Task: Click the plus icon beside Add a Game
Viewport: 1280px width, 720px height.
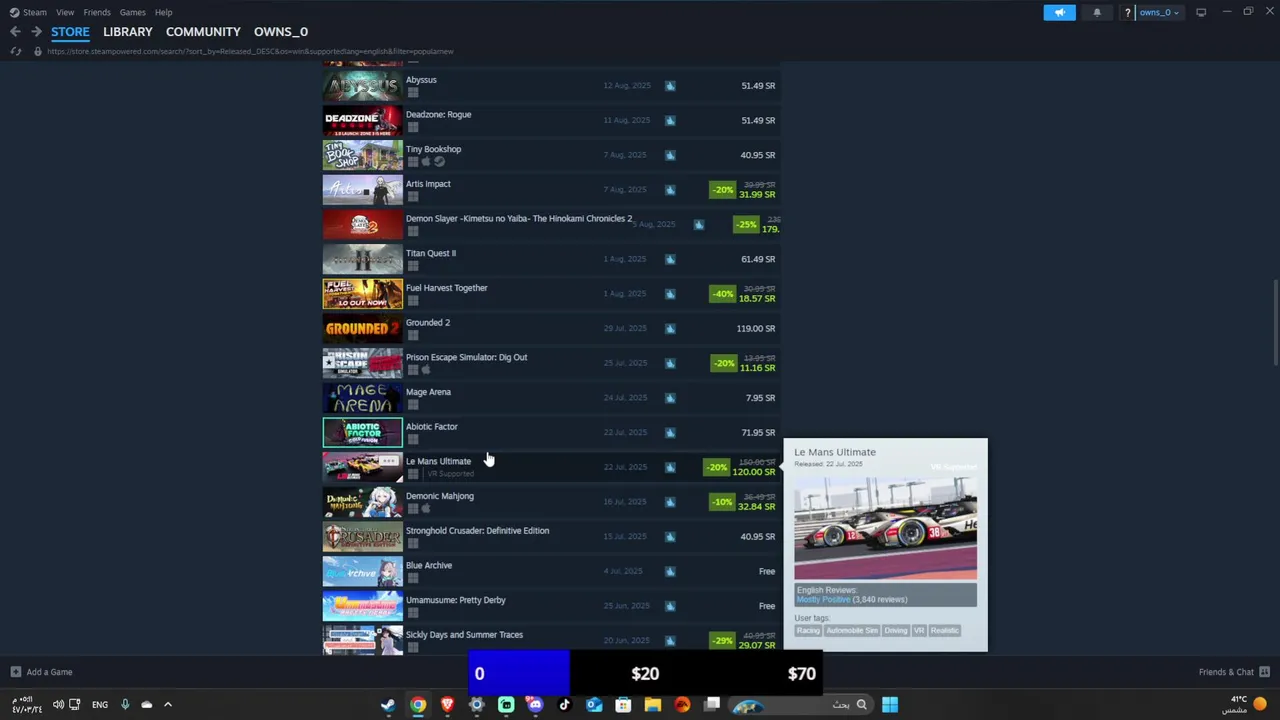Action: [x=15, y=672]
